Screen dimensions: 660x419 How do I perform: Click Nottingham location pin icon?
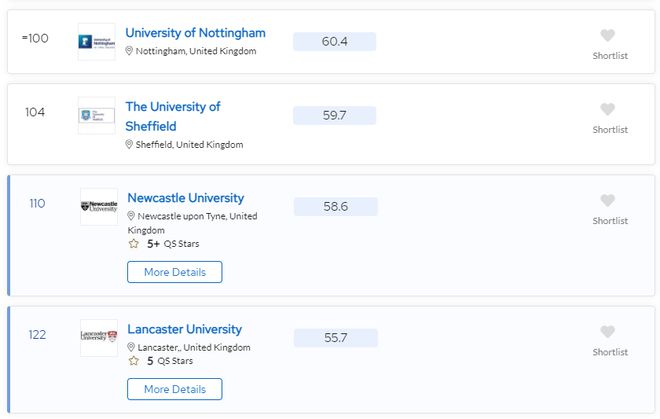(x=129, y=51)
